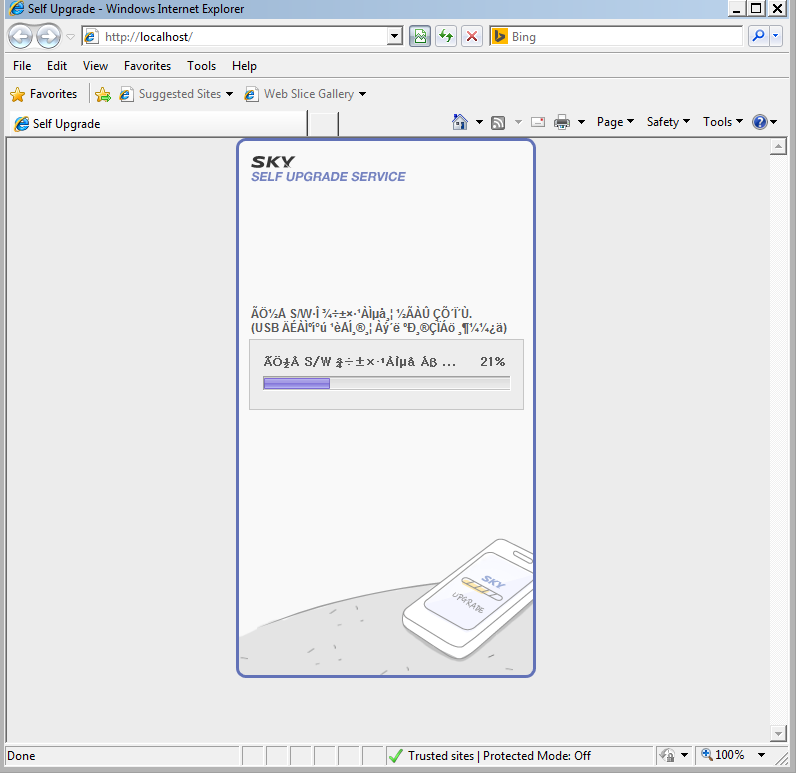Viewport: 796px width, 773px height.
Task: Toggle Compatibility View icon
Action: pyautogui.click(x=420, y=37)
